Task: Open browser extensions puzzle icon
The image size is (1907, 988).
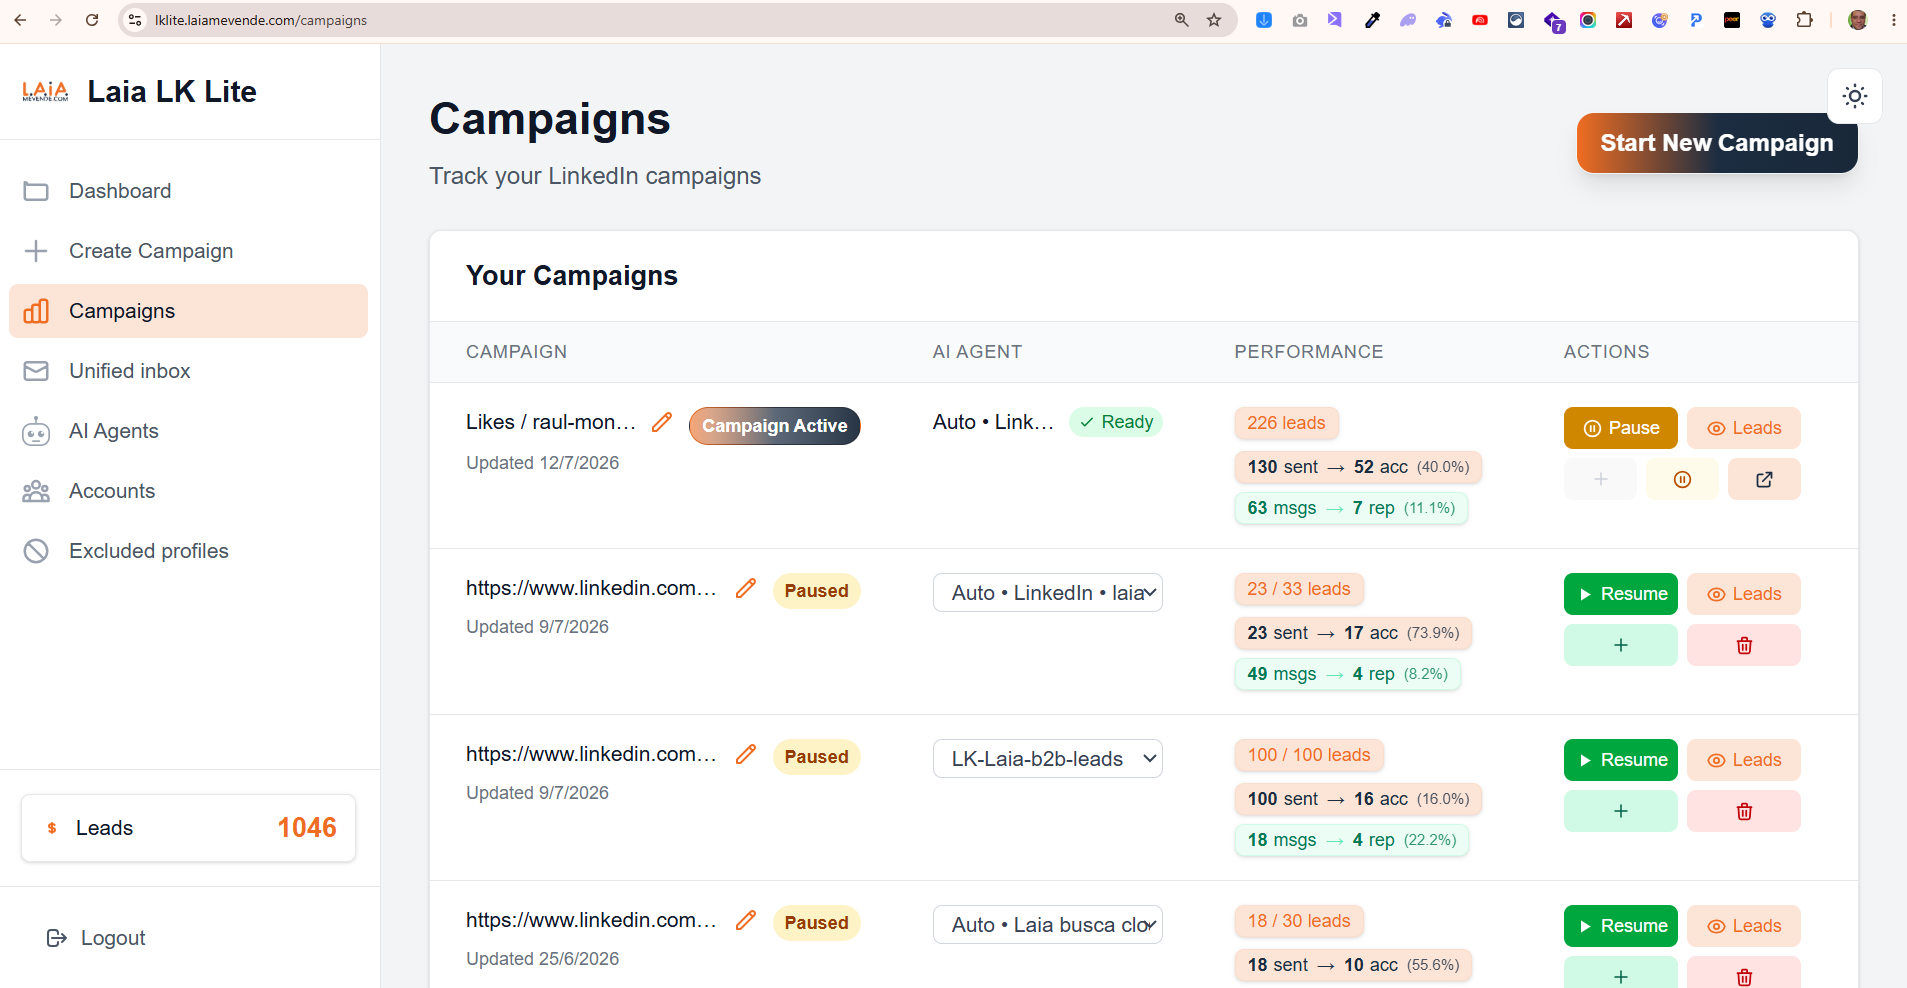Action: tap(1804, 20)
